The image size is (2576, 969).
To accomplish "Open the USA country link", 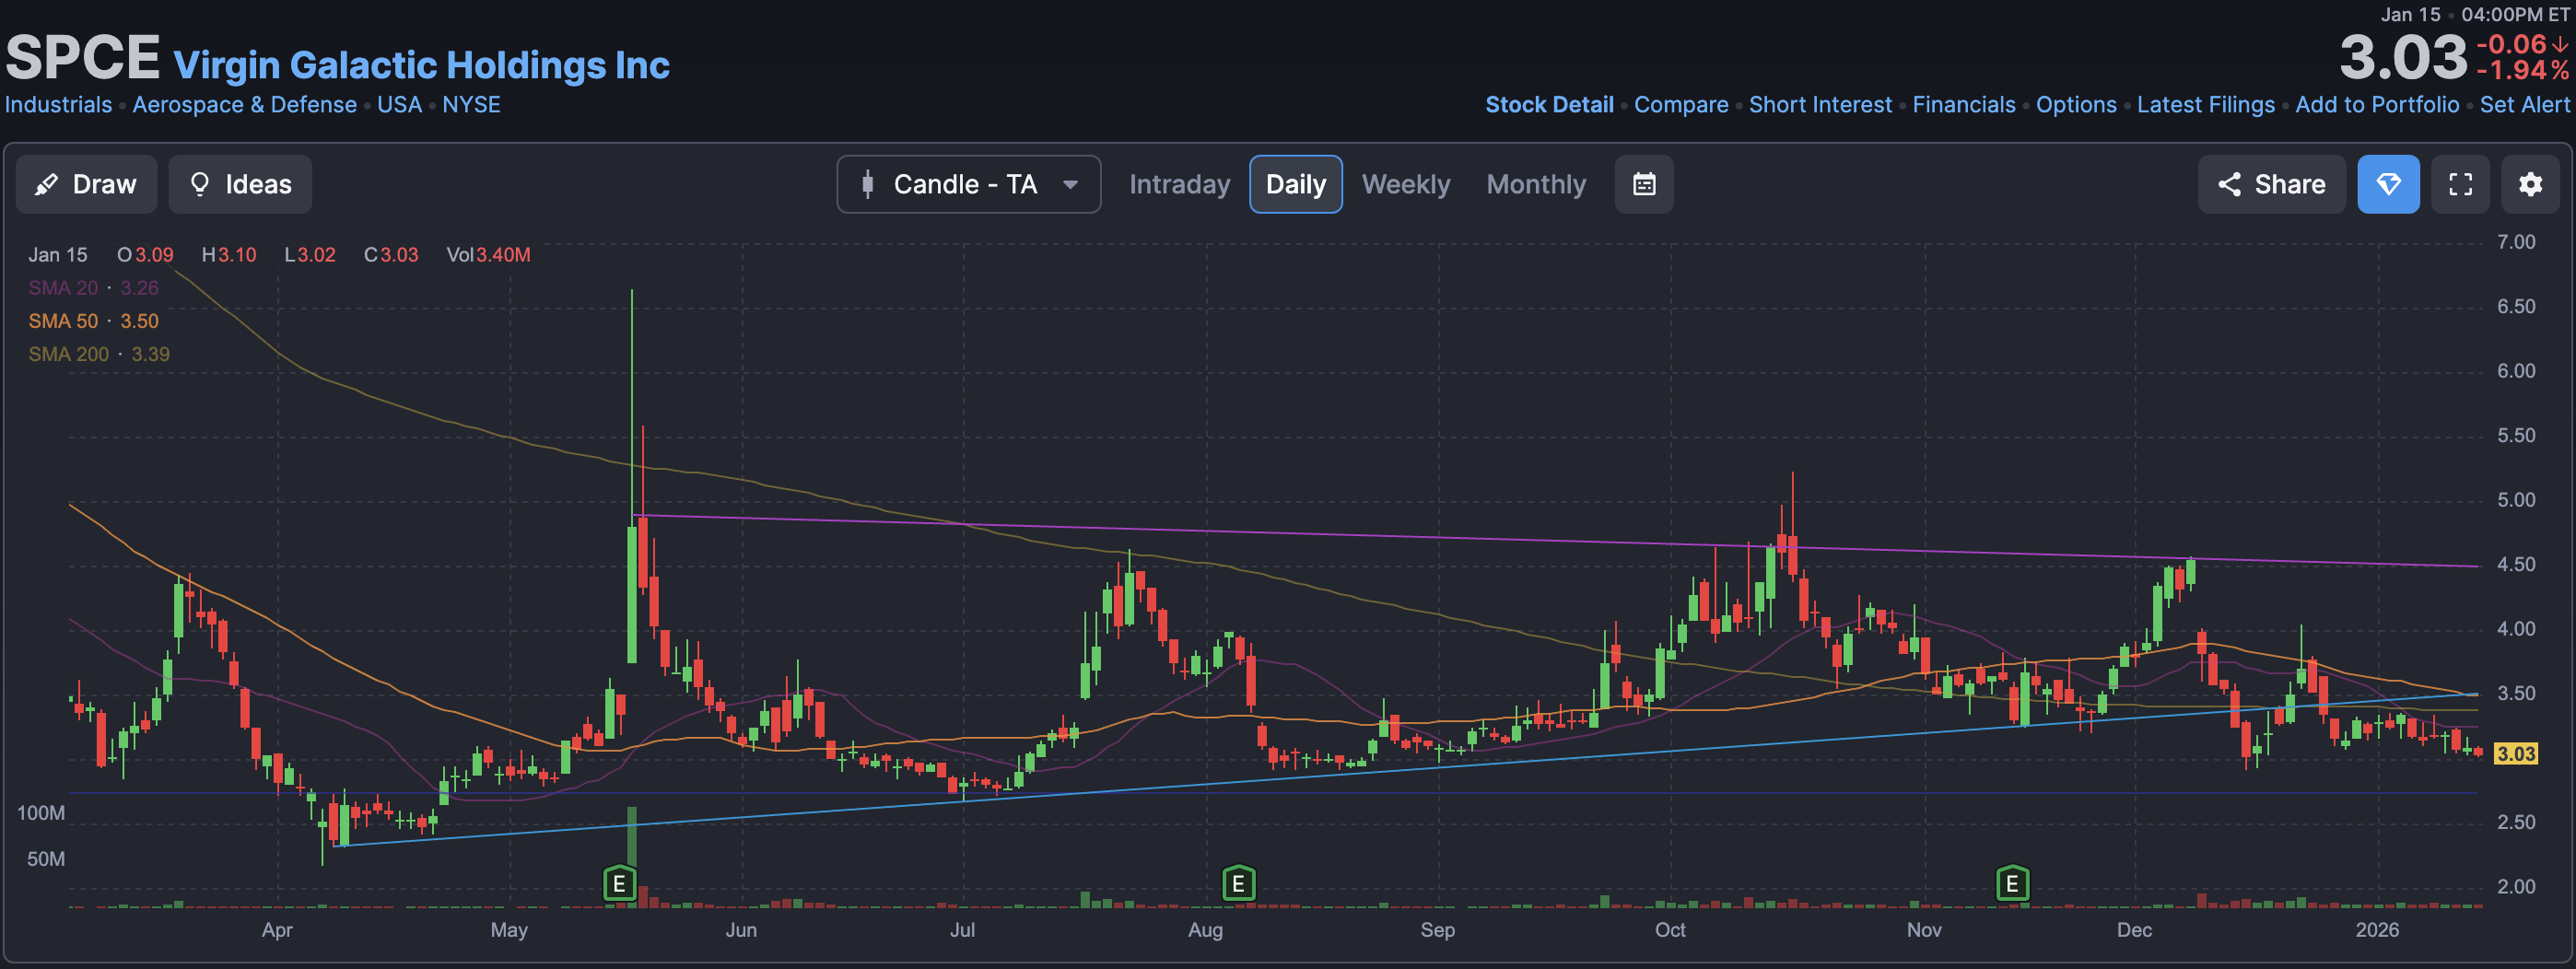I will (x=399, y=105).
